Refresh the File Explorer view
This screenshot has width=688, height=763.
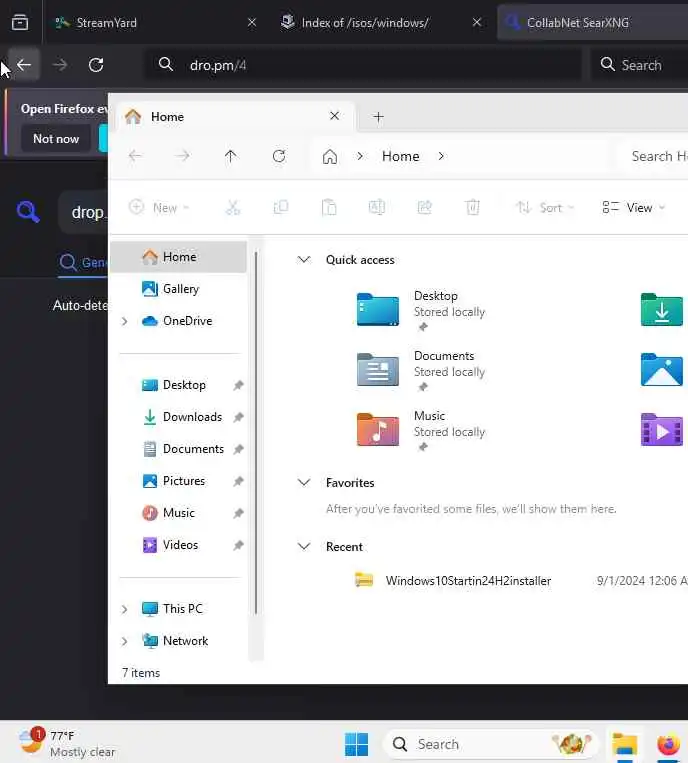(x=279, y=156)
